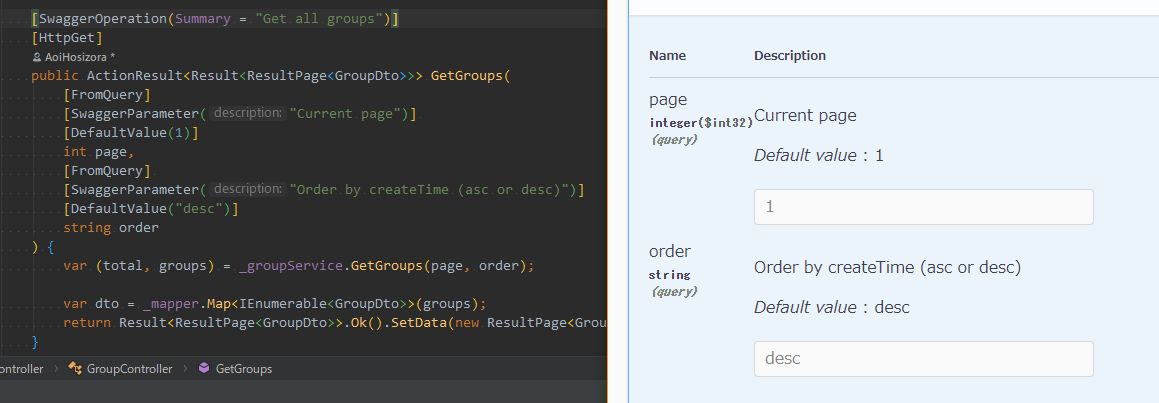The image size is (1159, 403).
Task: Click the [DefaultValue("desc")] attribute
Action: pyautogui.click(x=151, y=209)
